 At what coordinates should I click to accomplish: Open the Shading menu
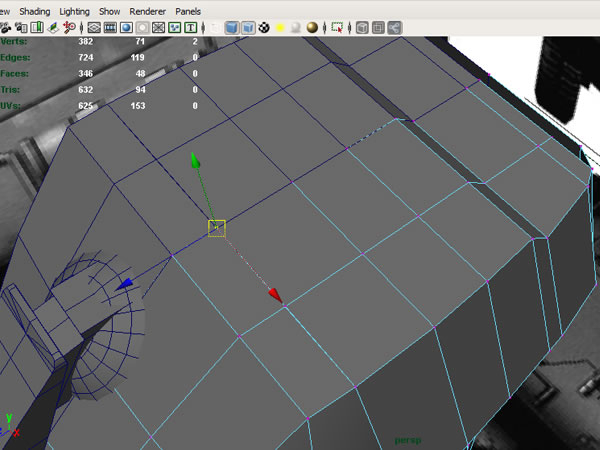pyautogui.click(x=34, y=10)
